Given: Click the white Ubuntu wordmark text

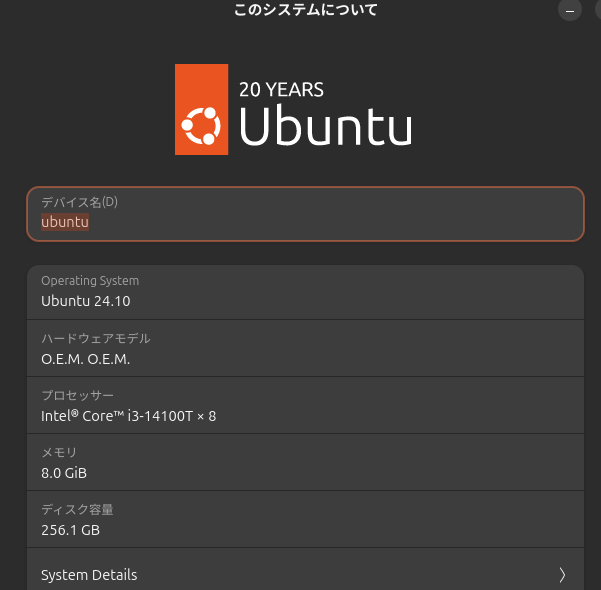Looking at the screenshot, I should point(325,127).
